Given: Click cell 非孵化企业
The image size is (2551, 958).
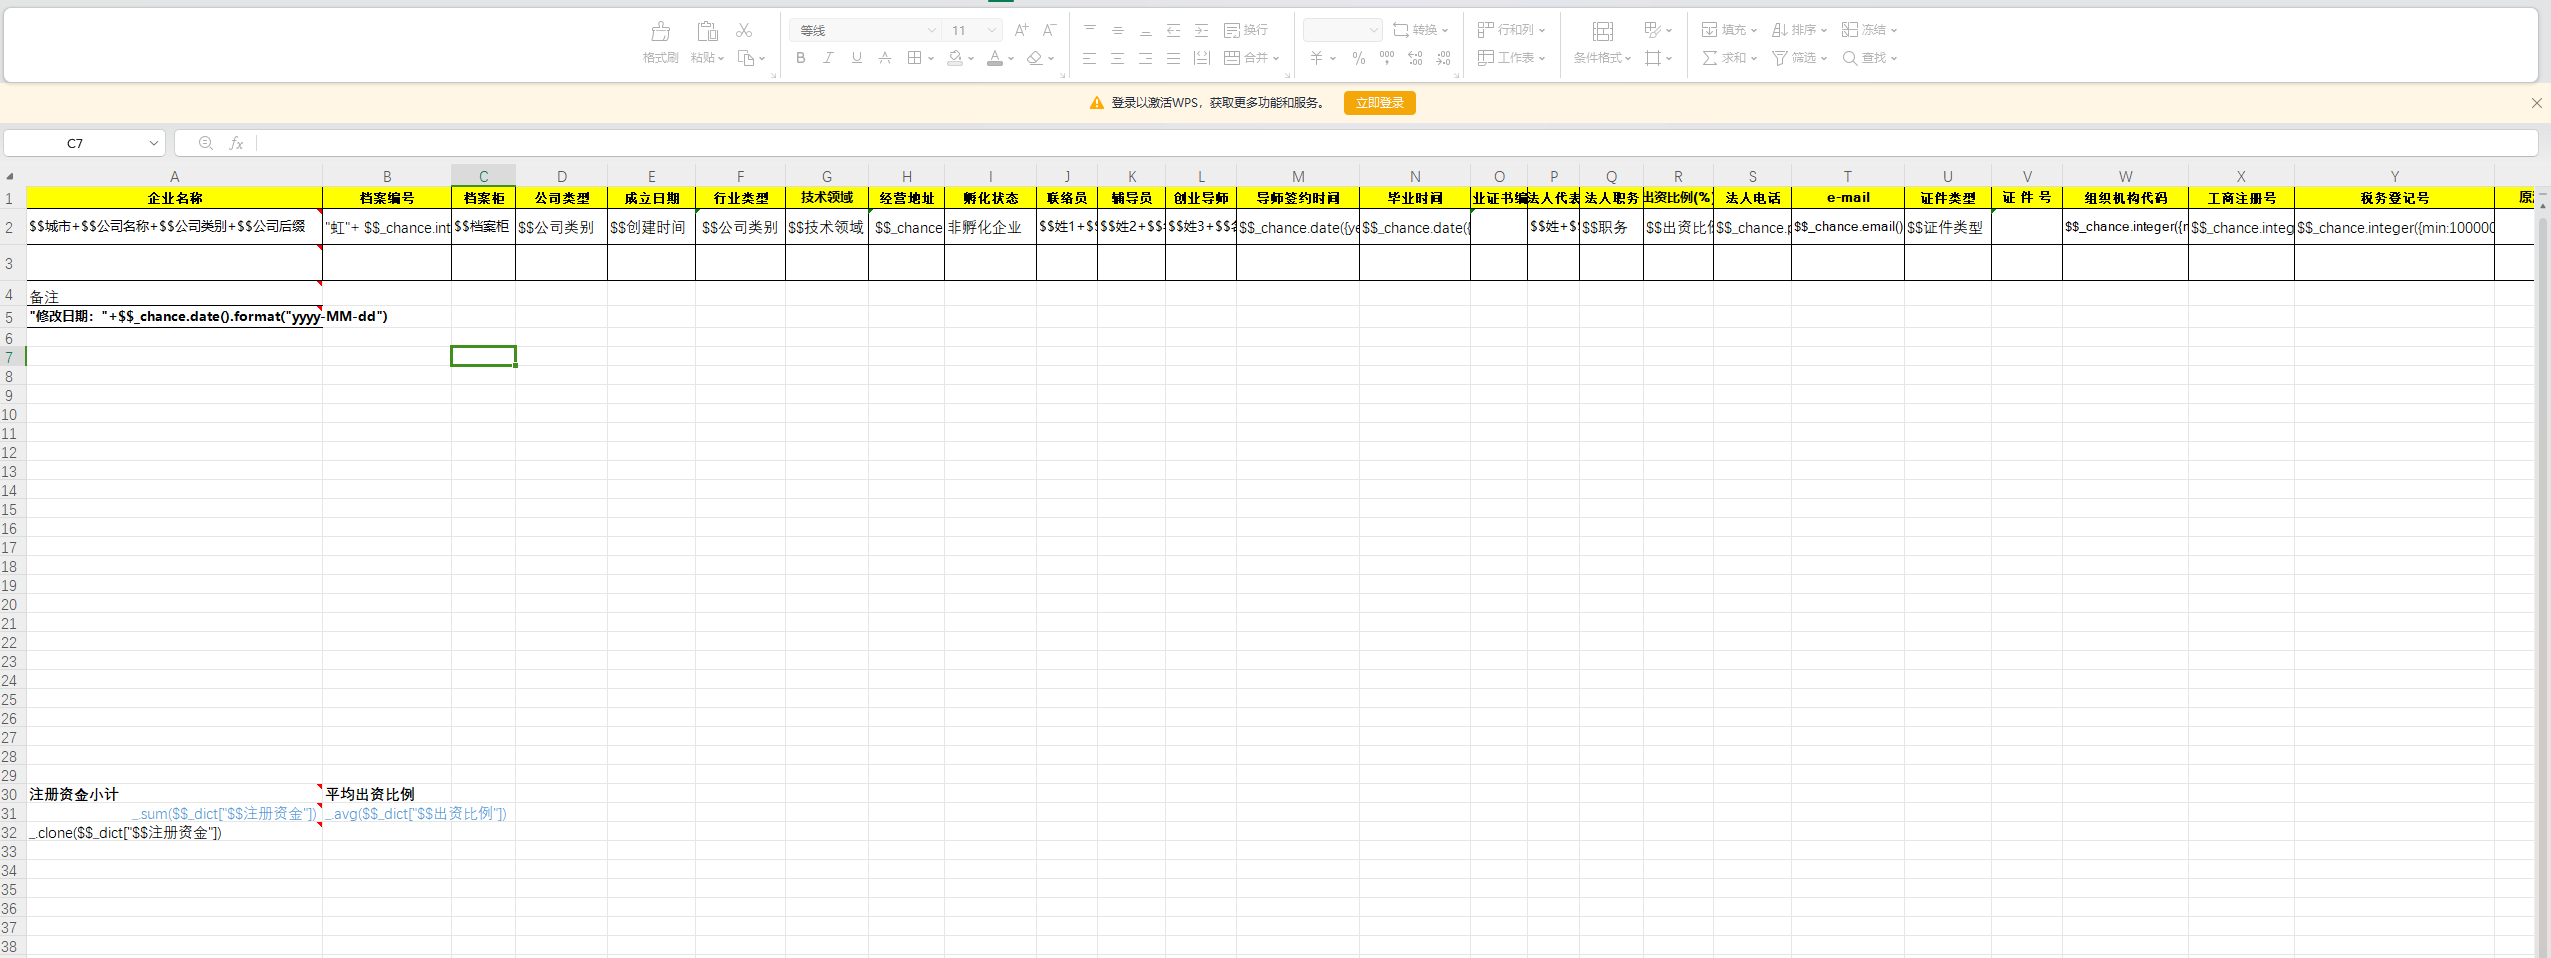Looking at the screenshot, I should [x=990, y=227].
